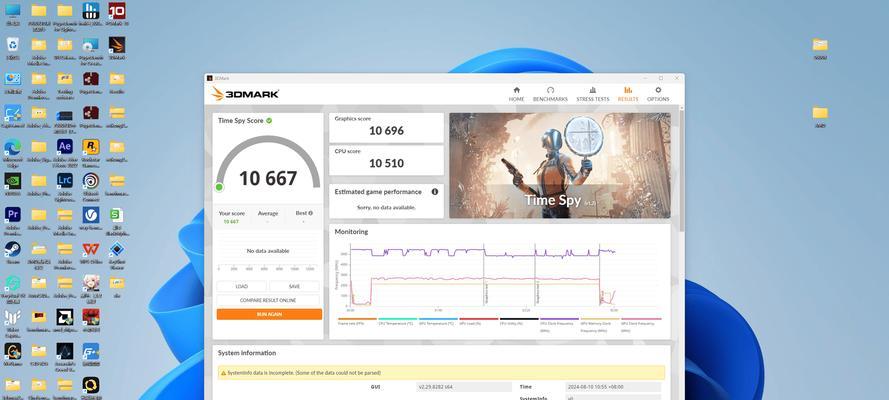889x400 pixels.
Task: Click the 3DMark window vertical scrollbar
Action: pos(681,170)
